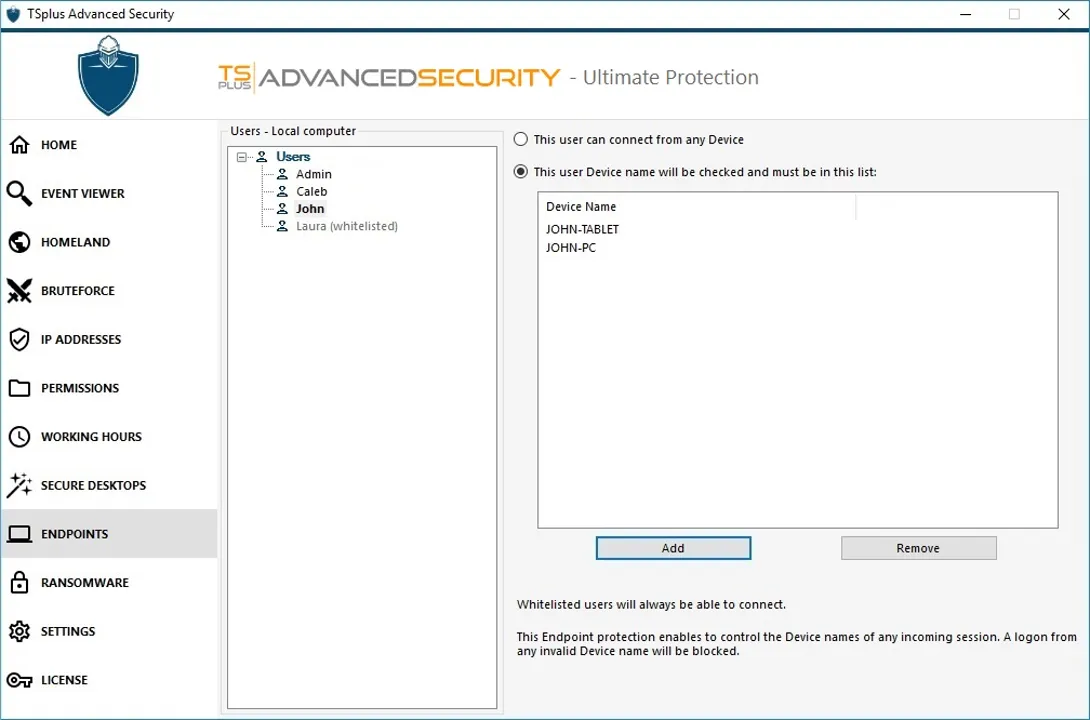Go to the Secure Desktops section label
The height and width of the screenshot is (720, 1090).
(x=93, y=485)
